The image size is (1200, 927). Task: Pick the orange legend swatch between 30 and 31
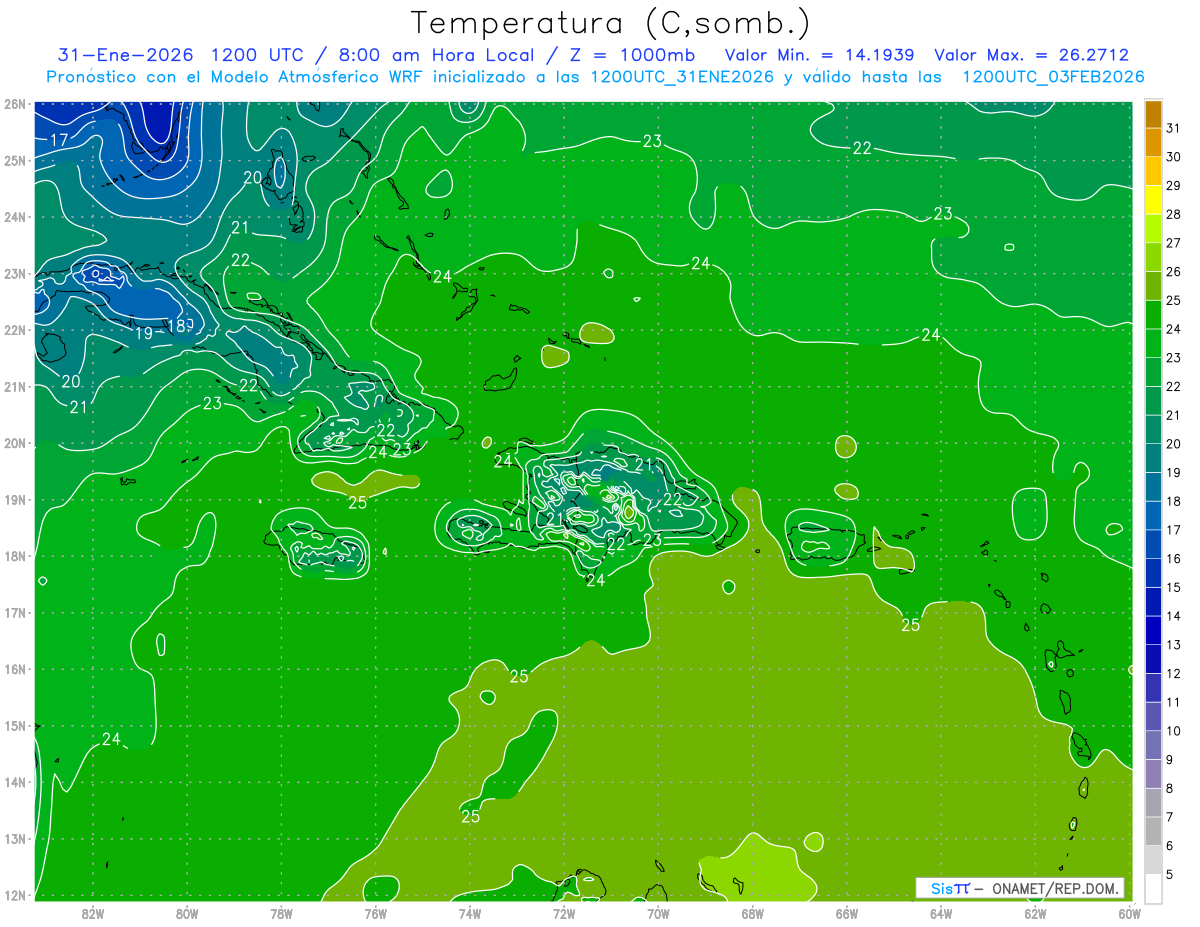(1153, 142)
